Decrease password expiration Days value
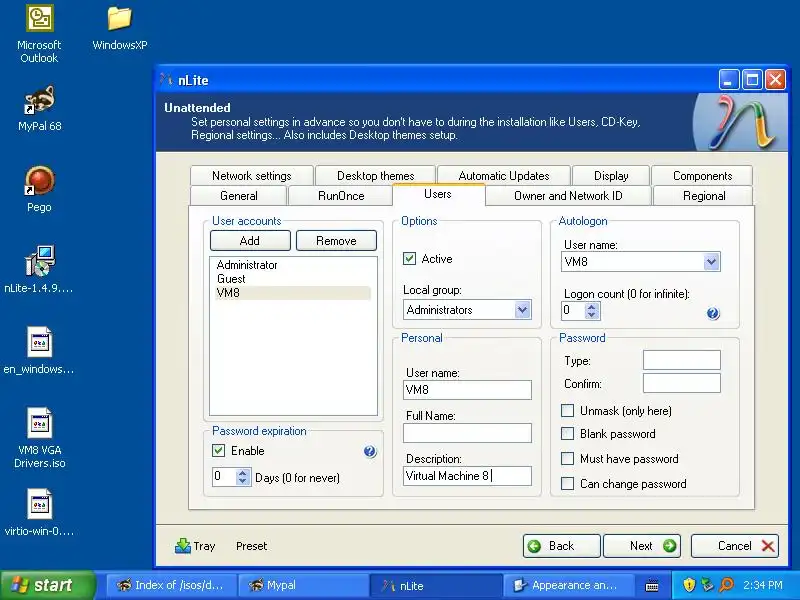The width and height of the screenshot is (800, 600). tap(243, 481)
